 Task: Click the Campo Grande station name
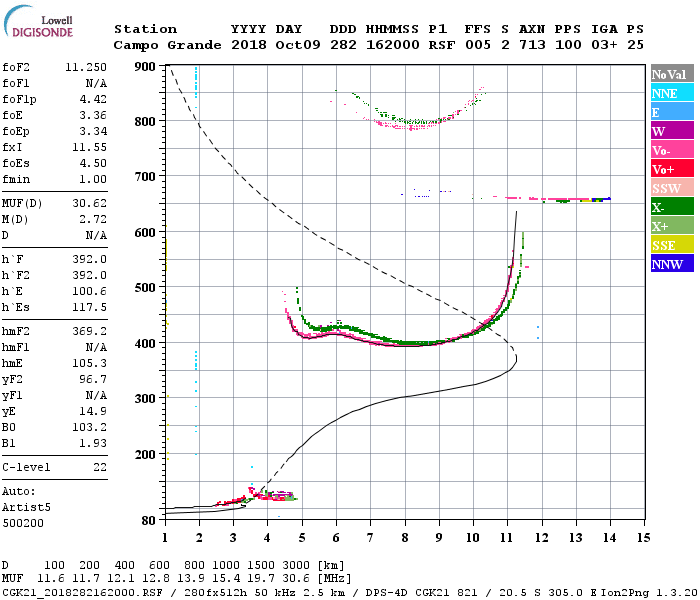(x=167, y=45)
